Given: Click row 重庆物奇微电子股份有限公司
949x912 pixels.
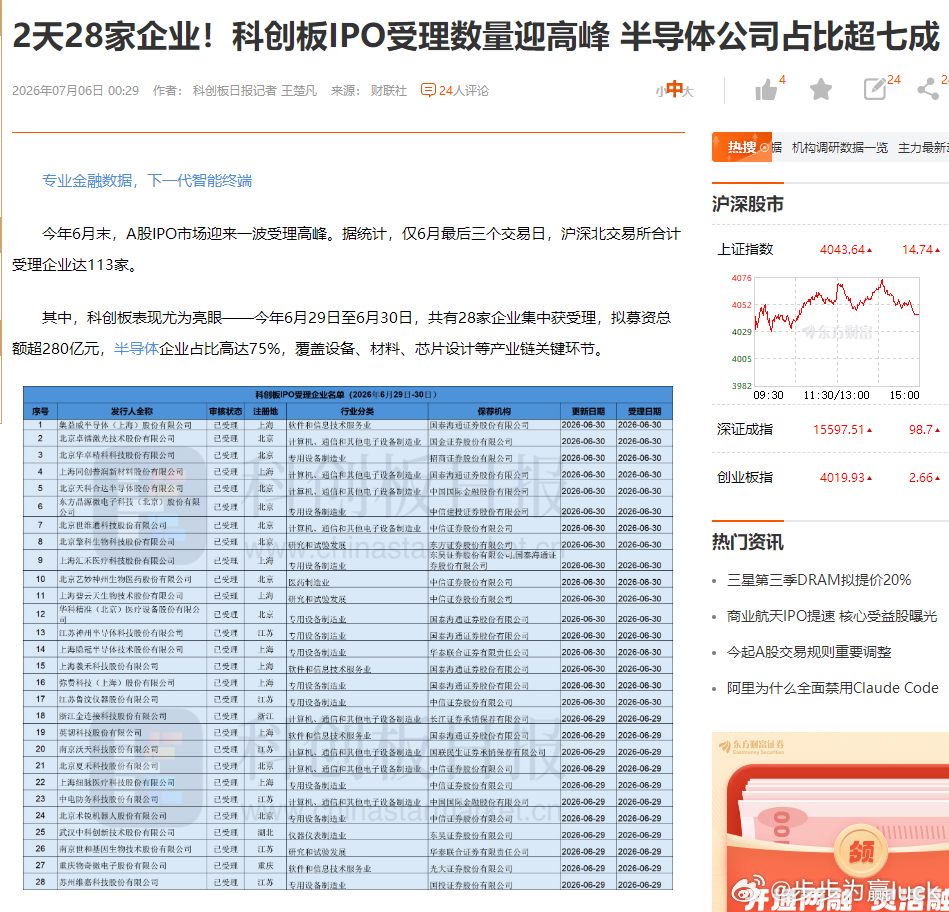Looking at the screenshot, I should pyautogui.click(x=347, y=866).
